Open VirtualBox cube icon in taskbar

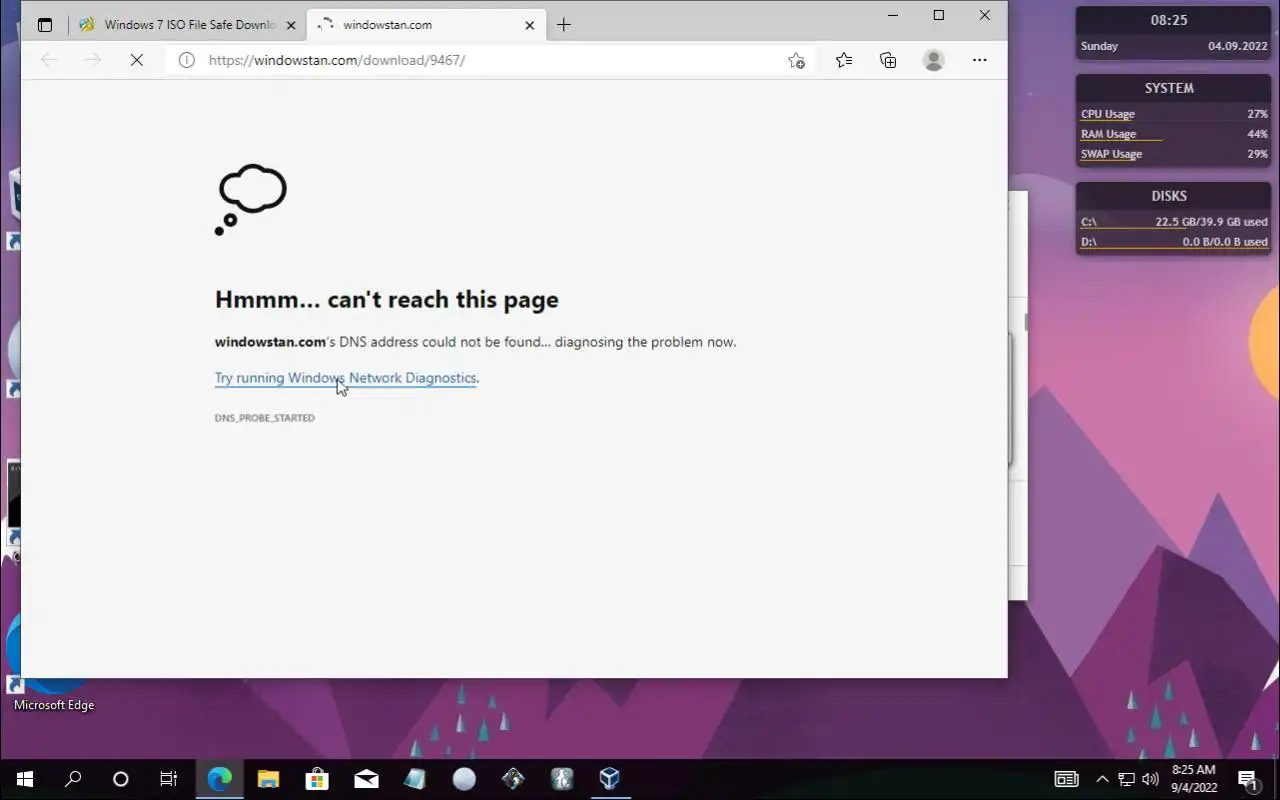click(610, 779)
